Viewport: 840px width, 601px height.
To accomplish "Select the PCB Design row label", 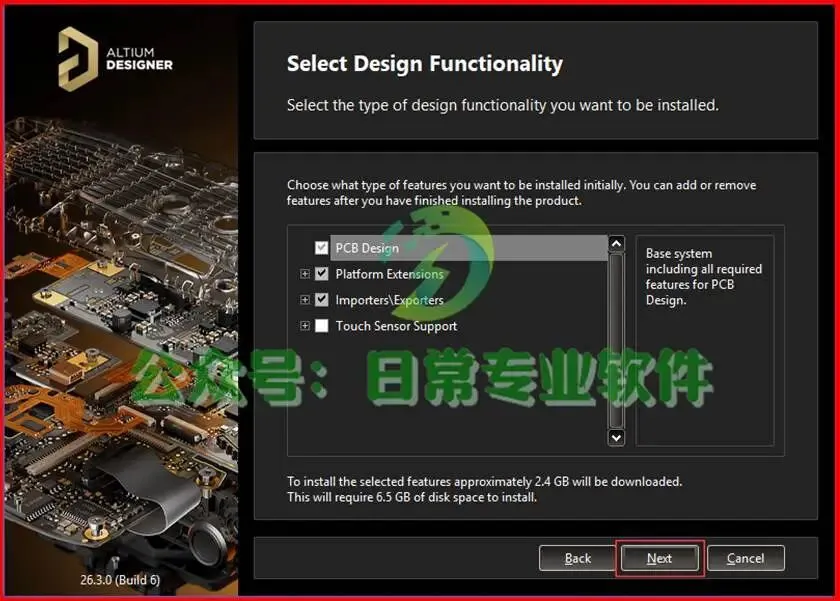I will [x=367, y=248].
